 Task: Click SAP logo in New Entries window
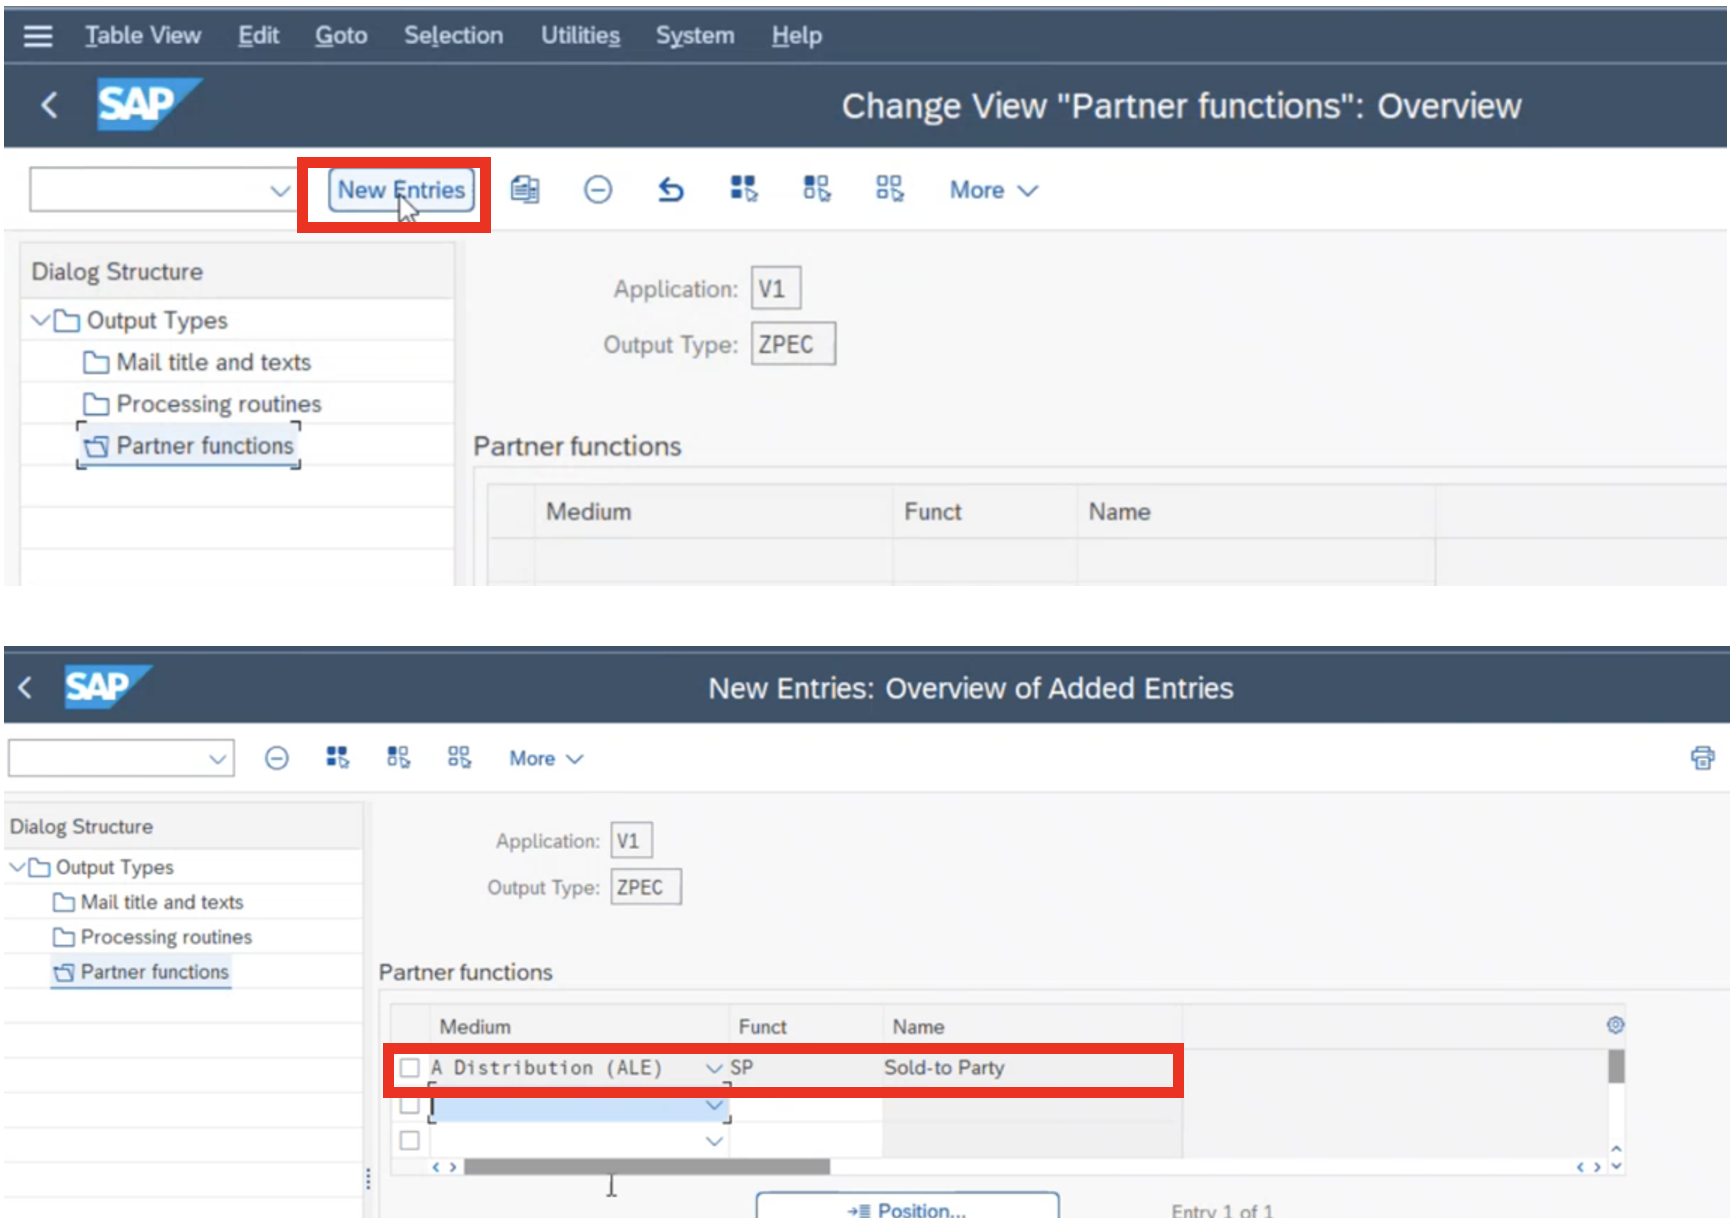[107, 686]
